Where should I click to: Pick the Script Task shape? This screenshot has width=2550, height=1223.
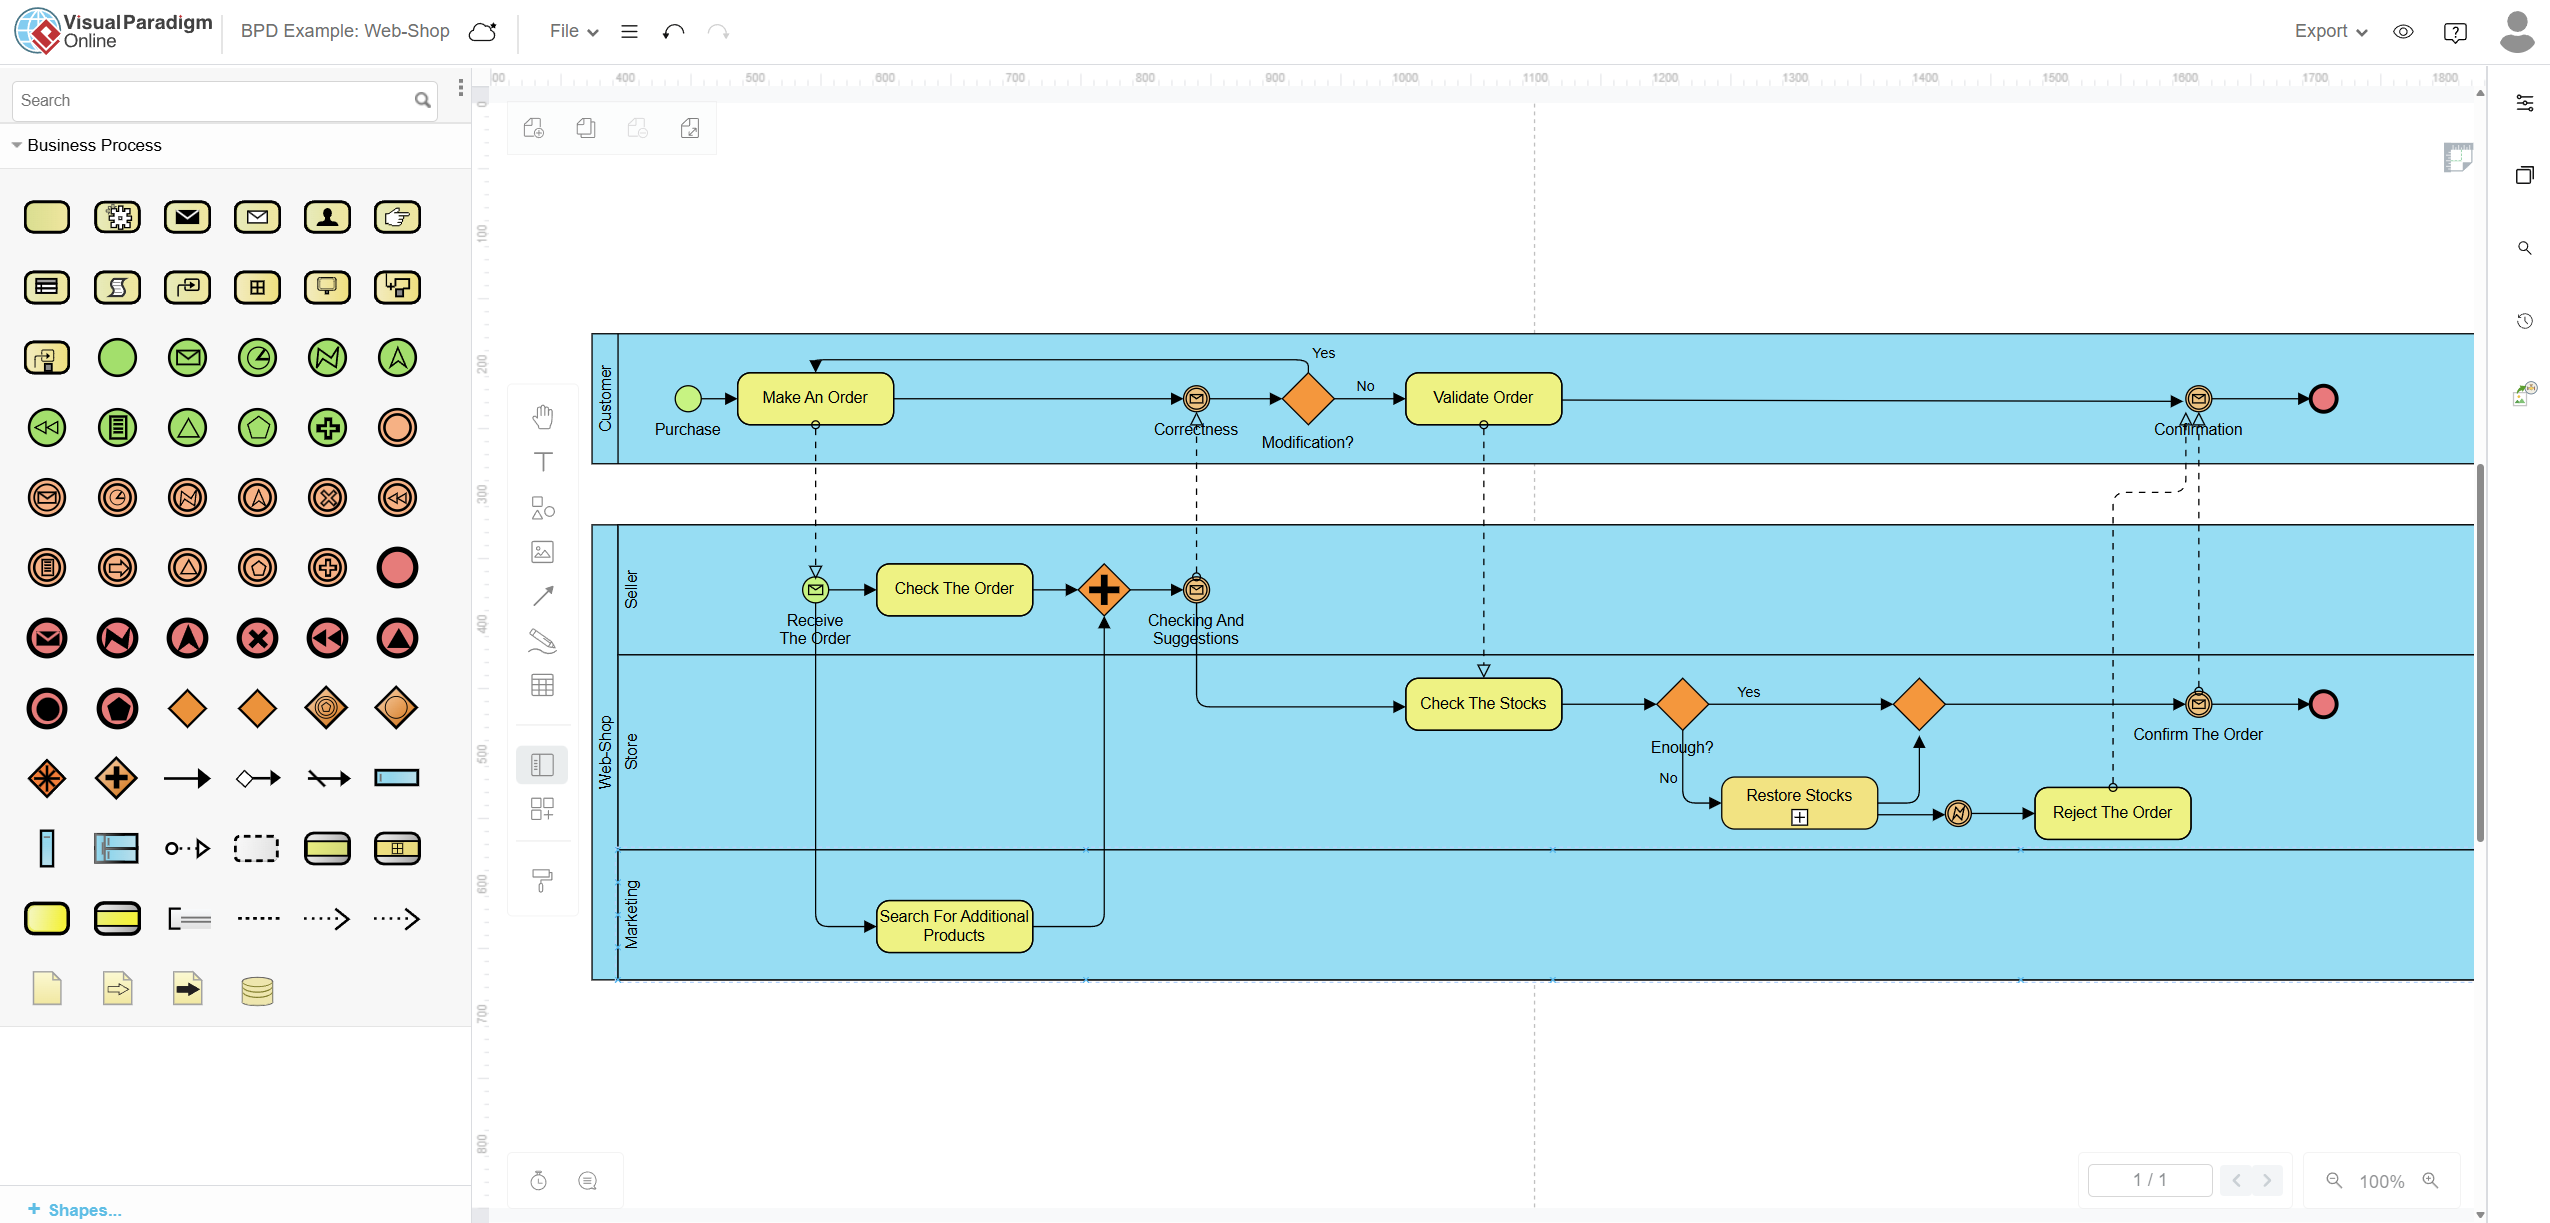pyautogui.click(x=117, y=288)
